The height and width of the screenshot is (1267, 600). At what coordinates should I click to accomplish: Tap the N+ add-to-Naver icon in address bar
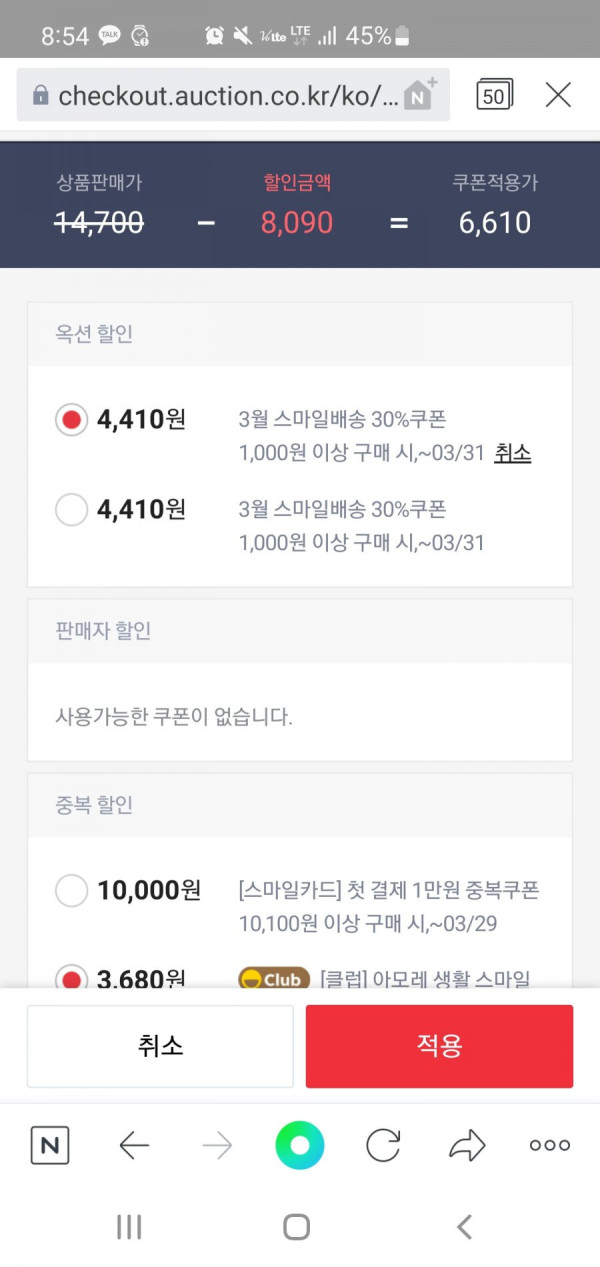420,93
